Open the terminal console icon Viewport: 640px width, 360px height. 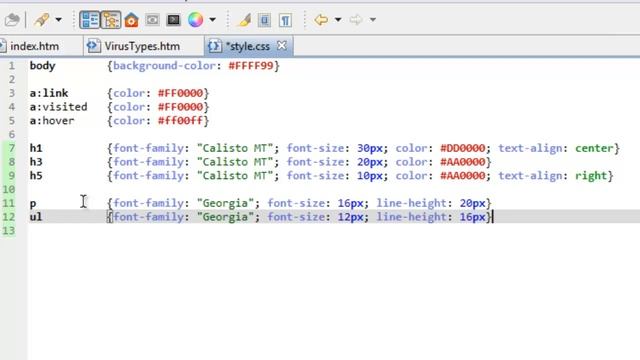(x=173, y=20)
